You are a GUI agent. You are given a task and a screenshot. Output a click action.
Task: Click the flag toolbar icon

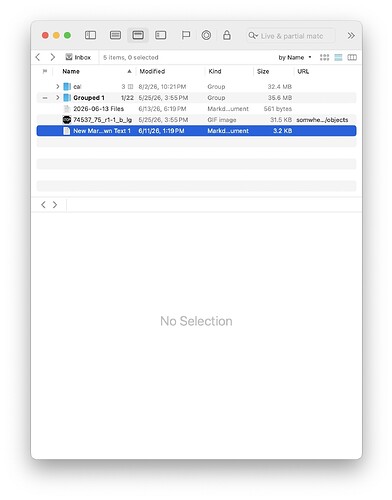(186, 35)
